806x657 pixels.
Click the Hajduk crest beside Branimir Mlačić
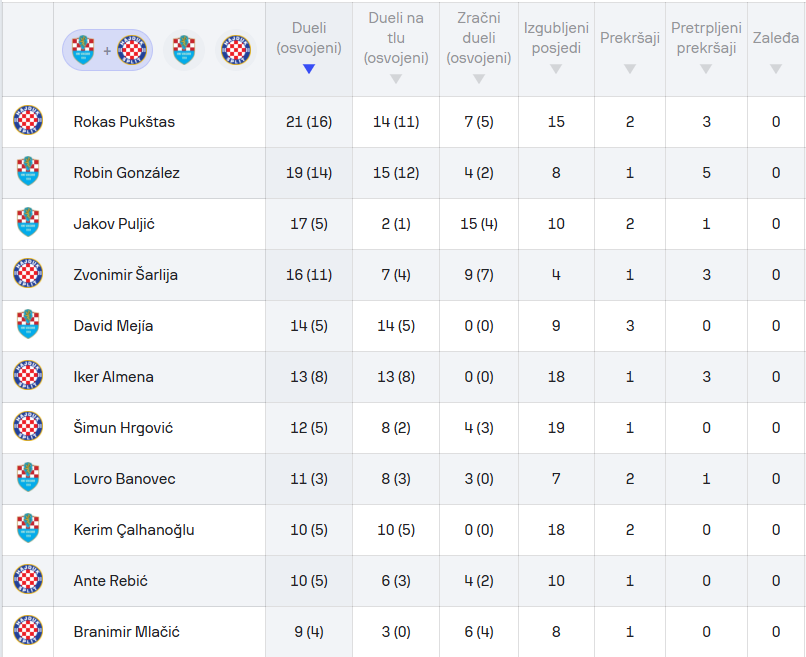coord(28,632)
